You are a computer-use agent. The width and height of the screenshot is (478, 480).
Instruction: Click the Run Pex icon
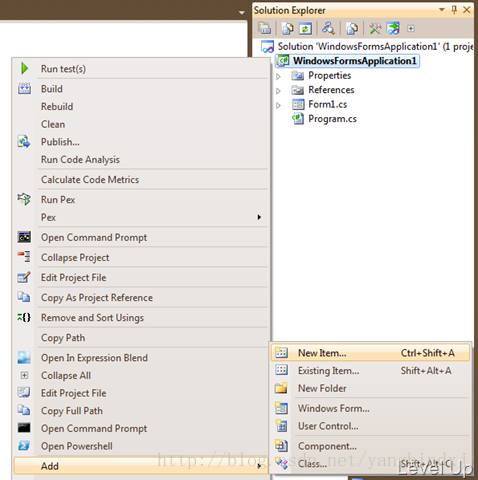(x=24, y=199)
